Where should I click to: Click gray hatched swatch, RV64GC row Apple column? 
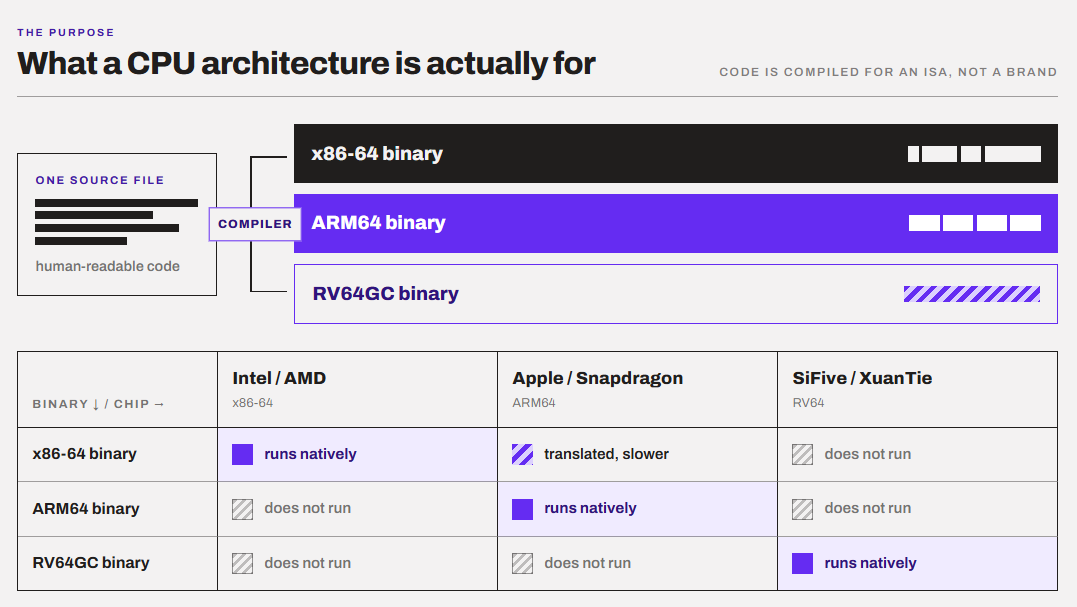pos(523,563)
